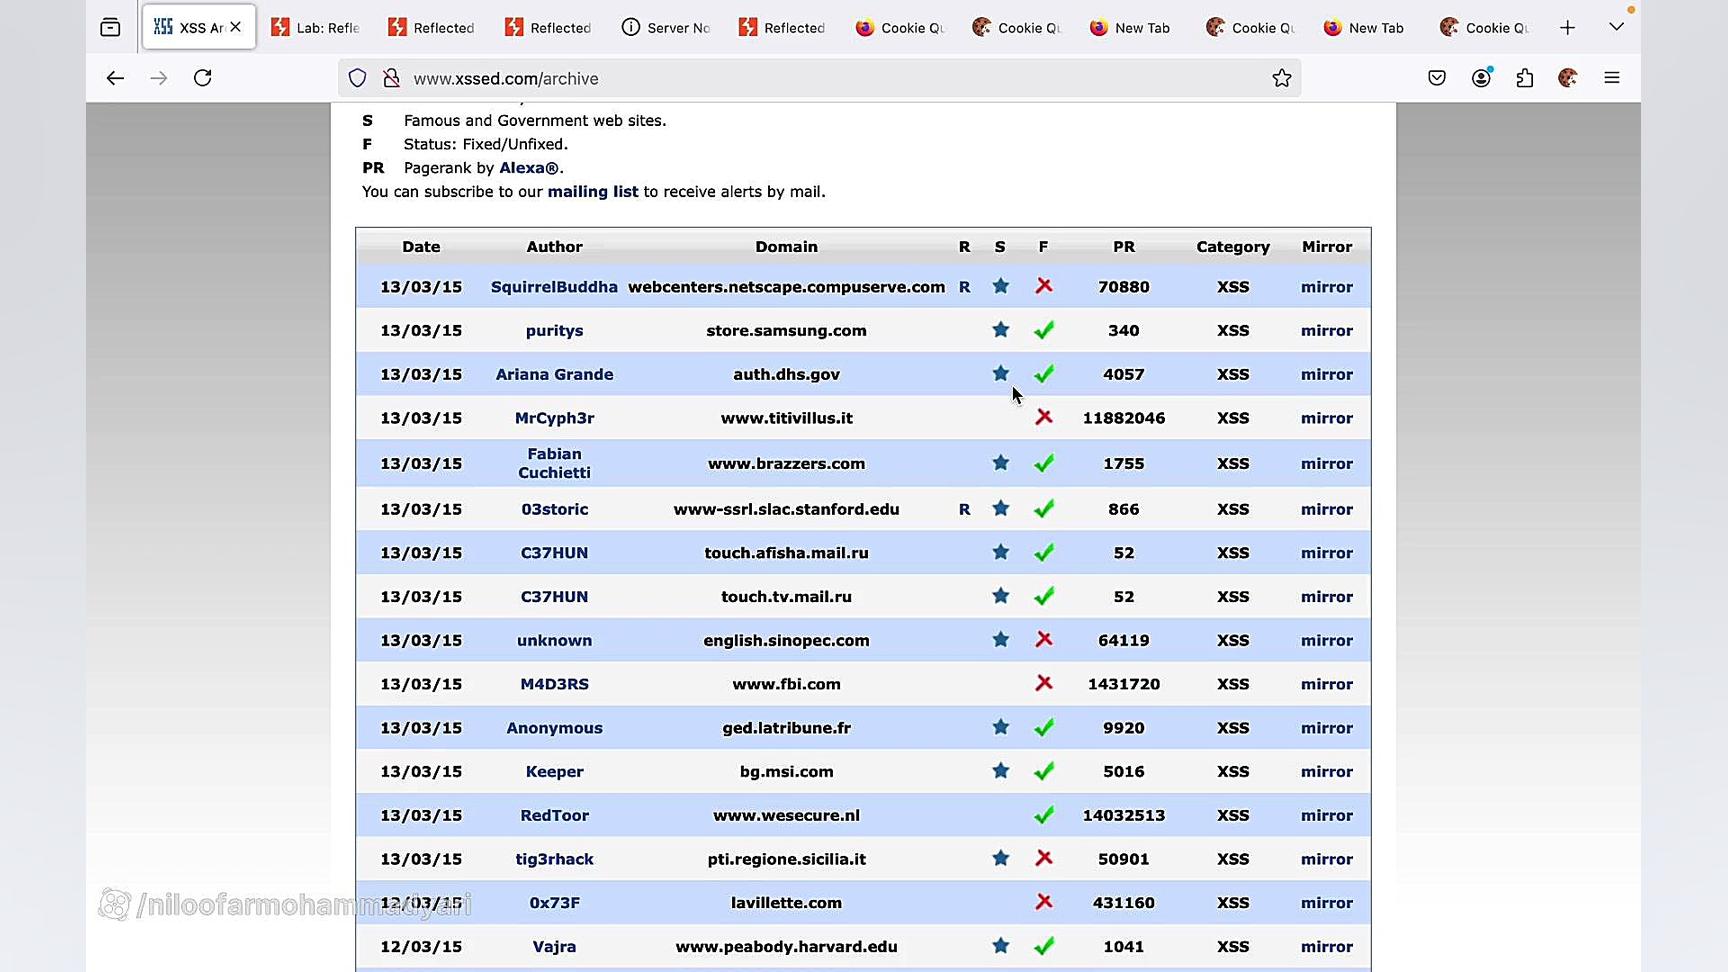The height and width of the screenshot is (972, 1728).
Task: Click the R marker in the stanford.edu row
Action: 964,509
